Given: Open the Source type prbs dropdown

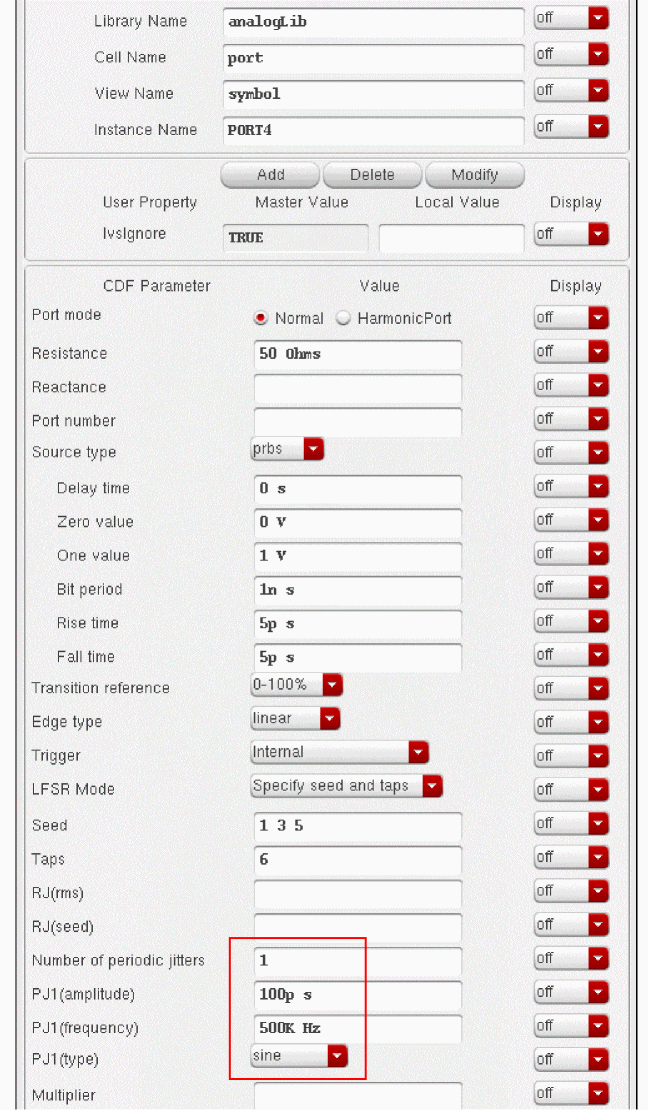Looking at the screenshot, I should pos(287,450).
